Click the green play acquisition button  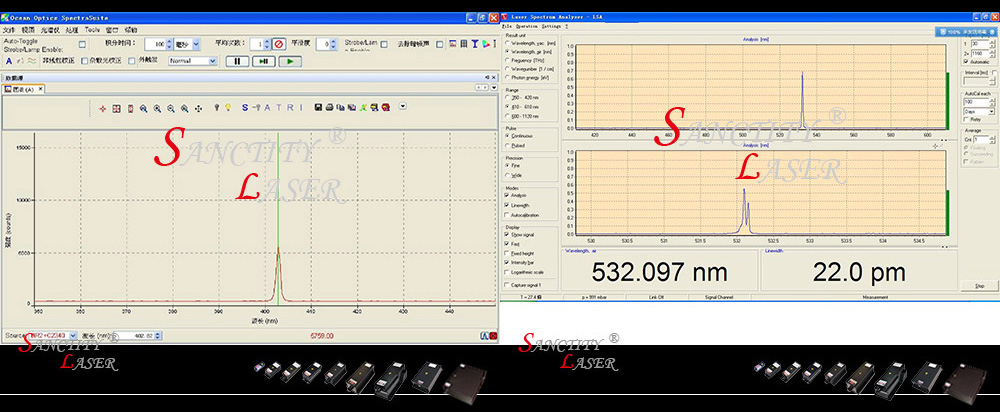click(x=290, y=61)
